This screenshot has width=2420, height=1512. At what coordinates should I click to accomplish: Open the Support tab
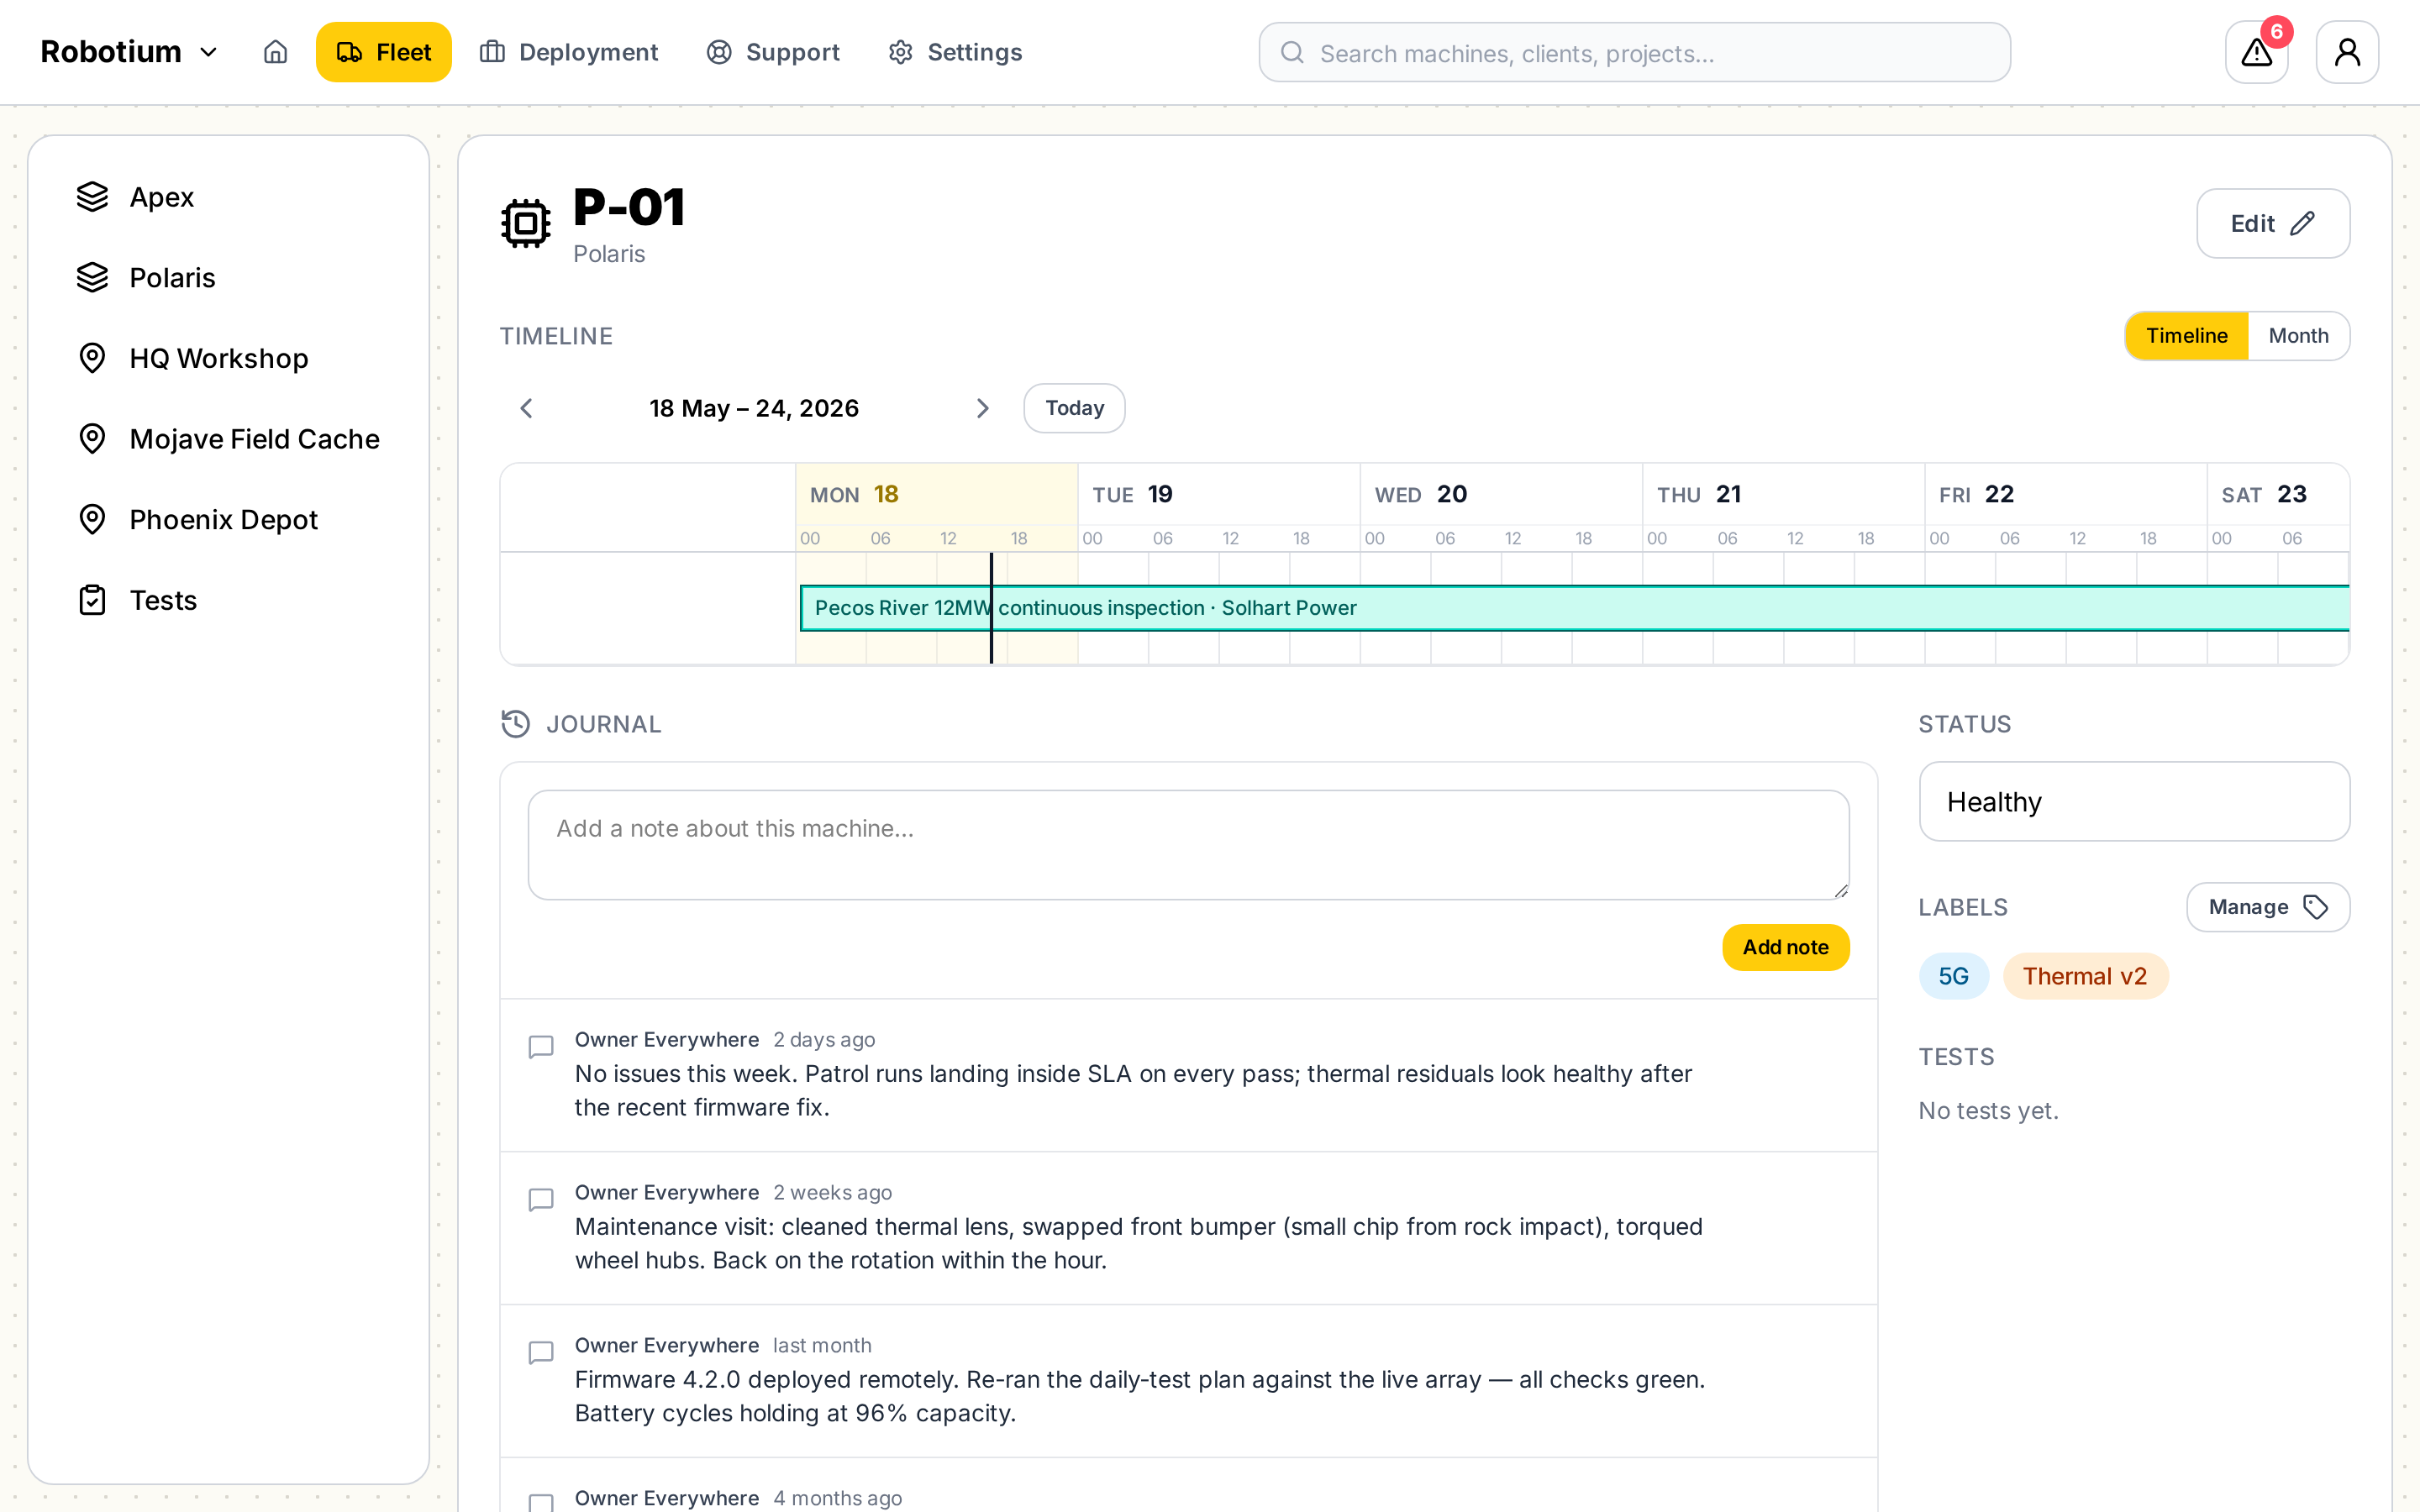[x=773, y=52]
